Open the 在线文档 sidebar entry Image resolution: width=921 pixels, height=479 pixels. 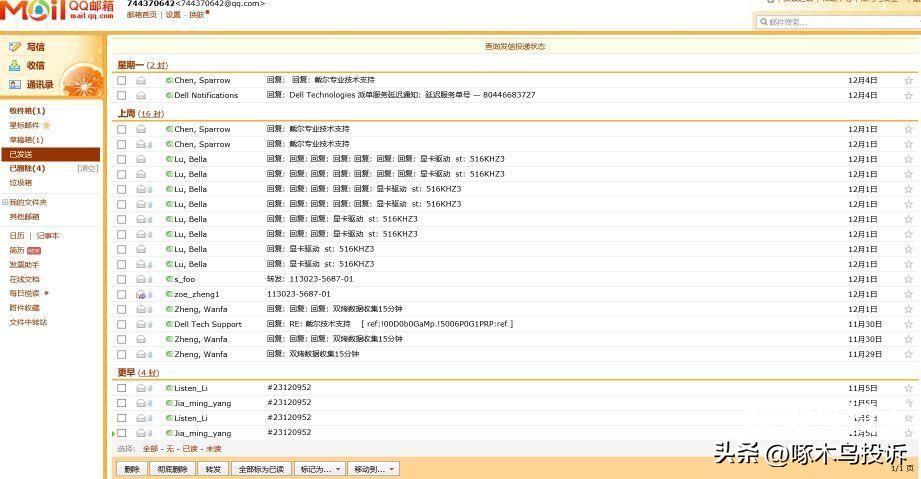(25, 279)
